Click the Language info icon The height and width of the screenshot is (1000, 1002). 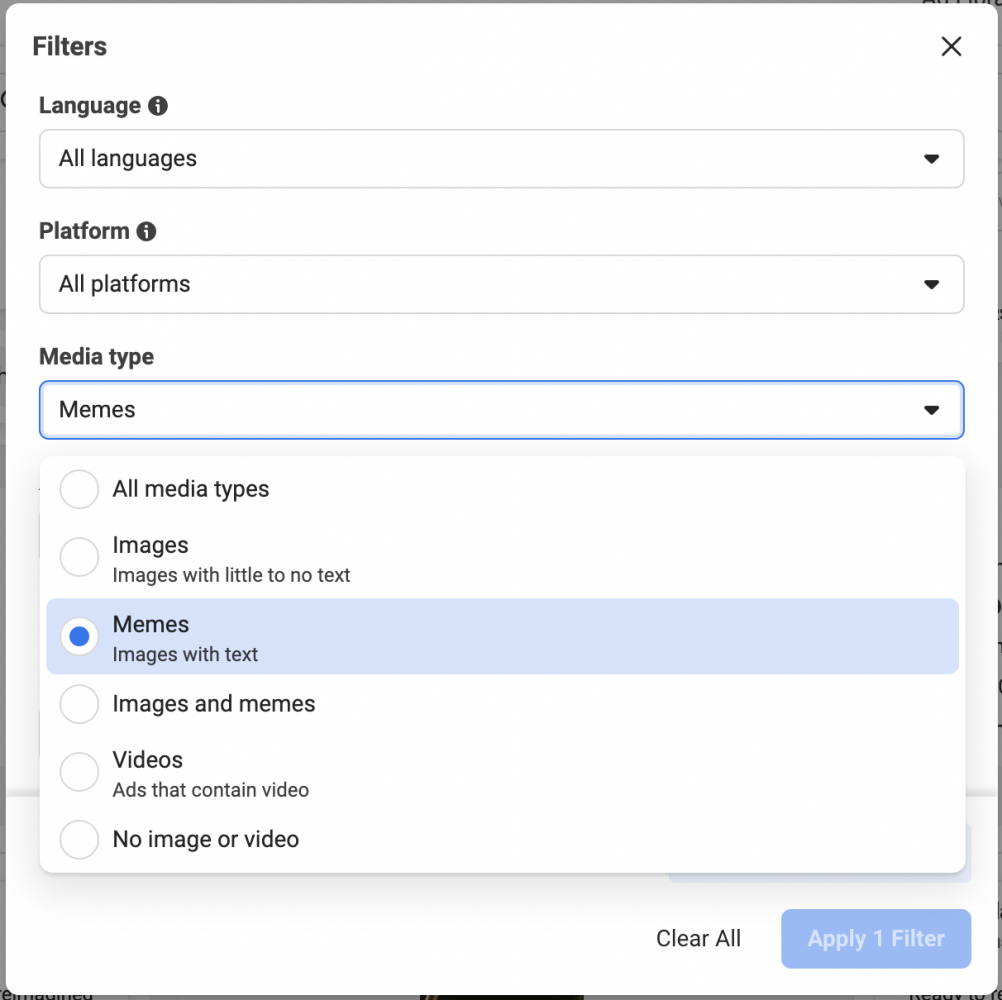pyautogui.click(x=157, y=106)
